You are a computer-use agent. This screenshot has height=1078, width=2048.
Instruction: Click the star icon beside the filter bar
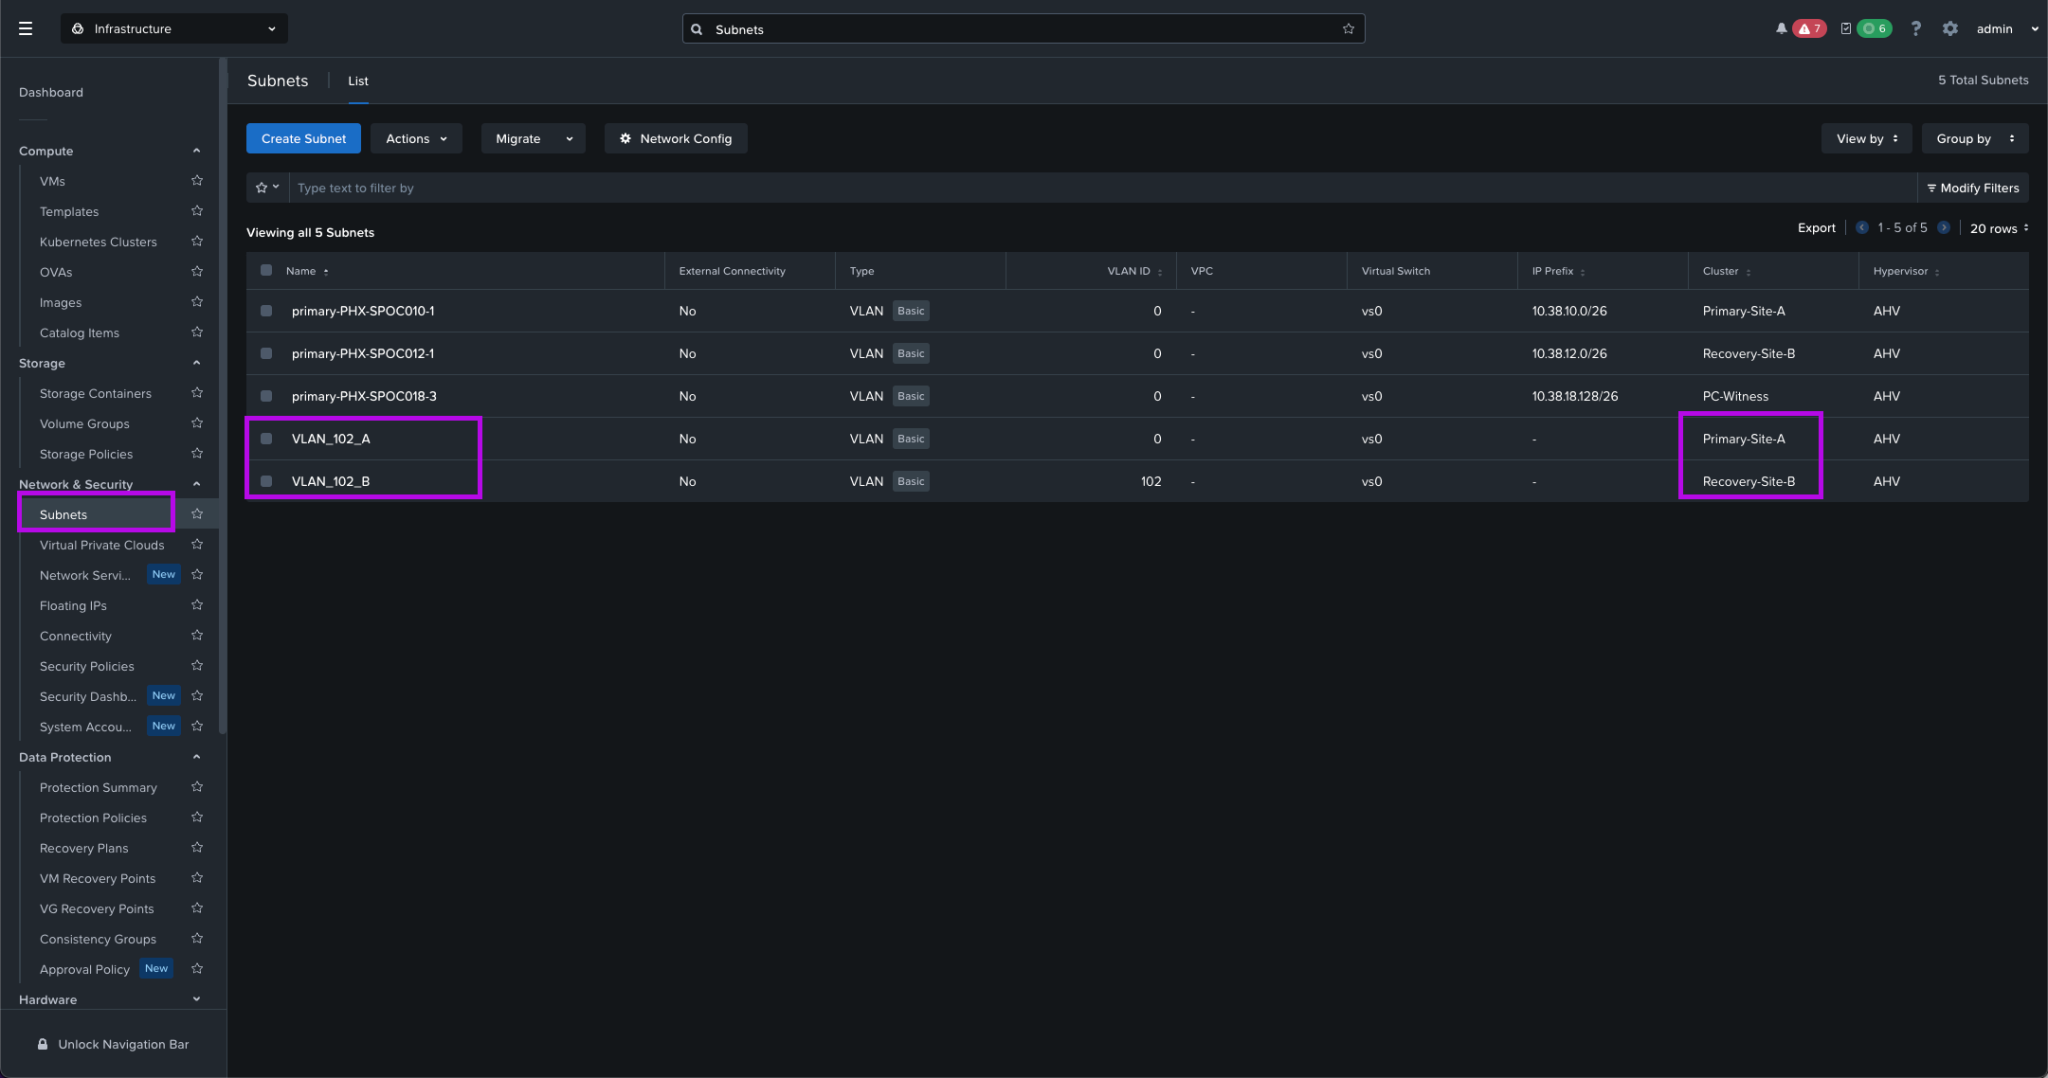point(263,187)
